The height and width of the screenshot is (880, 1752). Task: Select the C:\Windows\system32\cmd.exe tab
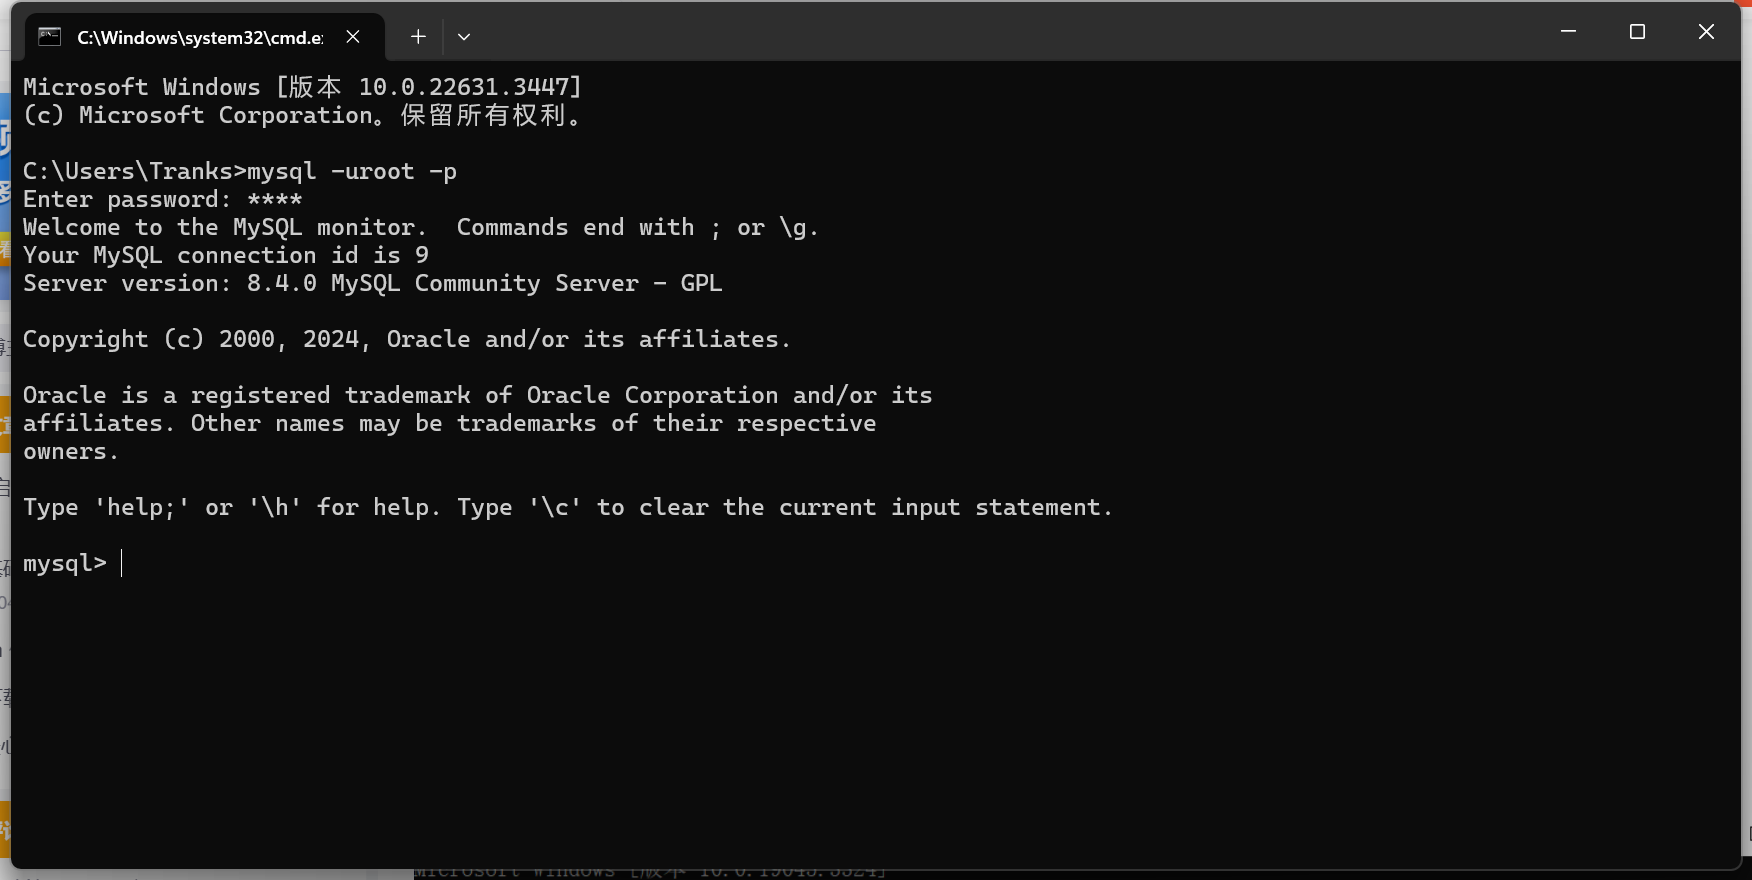(200, 37)
